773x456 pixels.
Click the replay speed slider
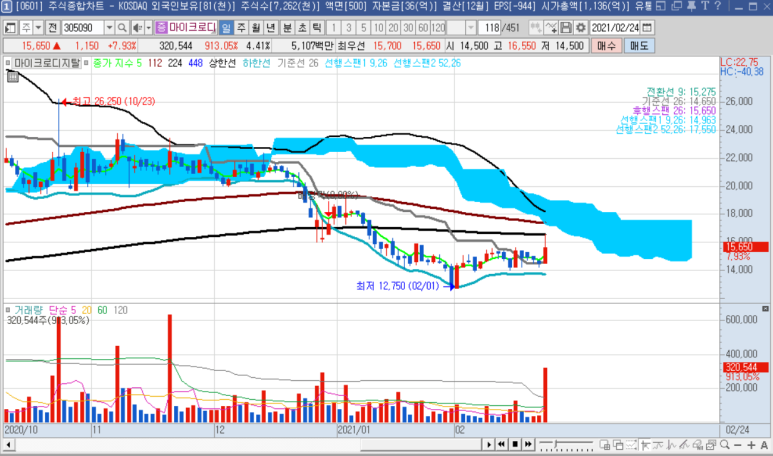pyautogui.click(x=566, y=445)
